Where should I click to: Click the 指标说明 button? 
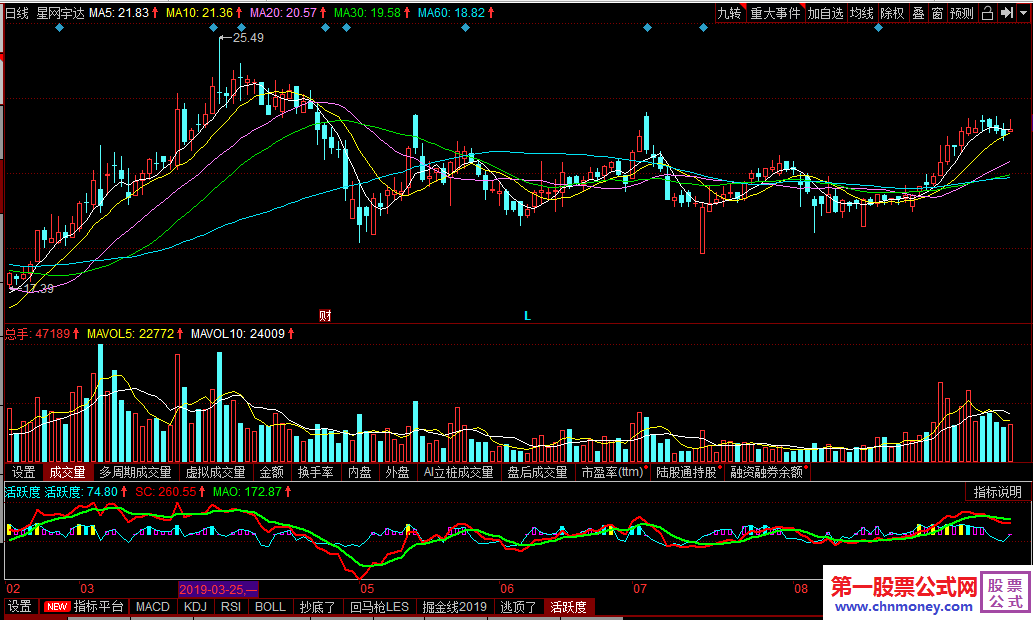click(x=997, y=492)
